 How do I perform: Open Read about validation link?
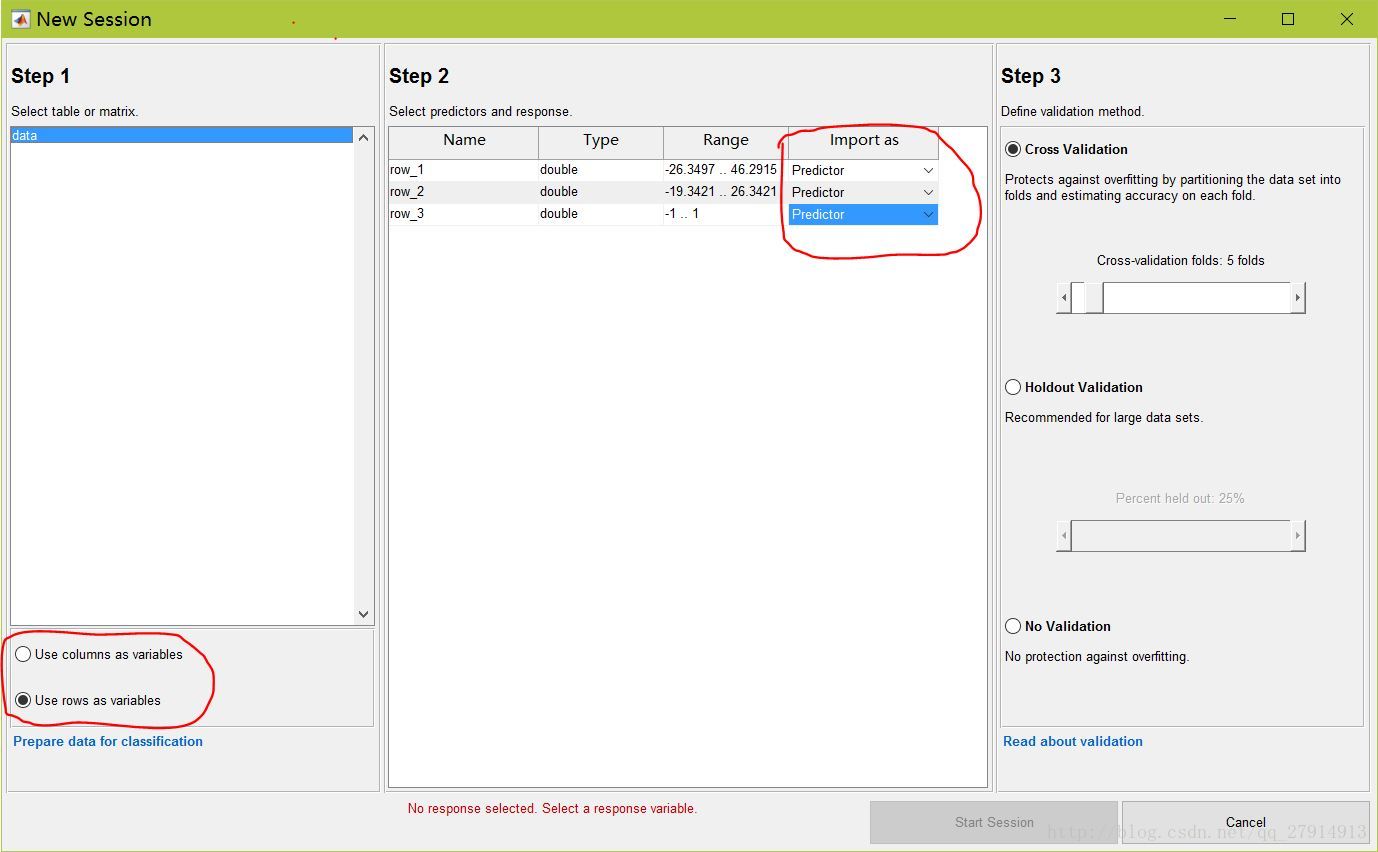pyautogui.click(x=1073, y=741)
